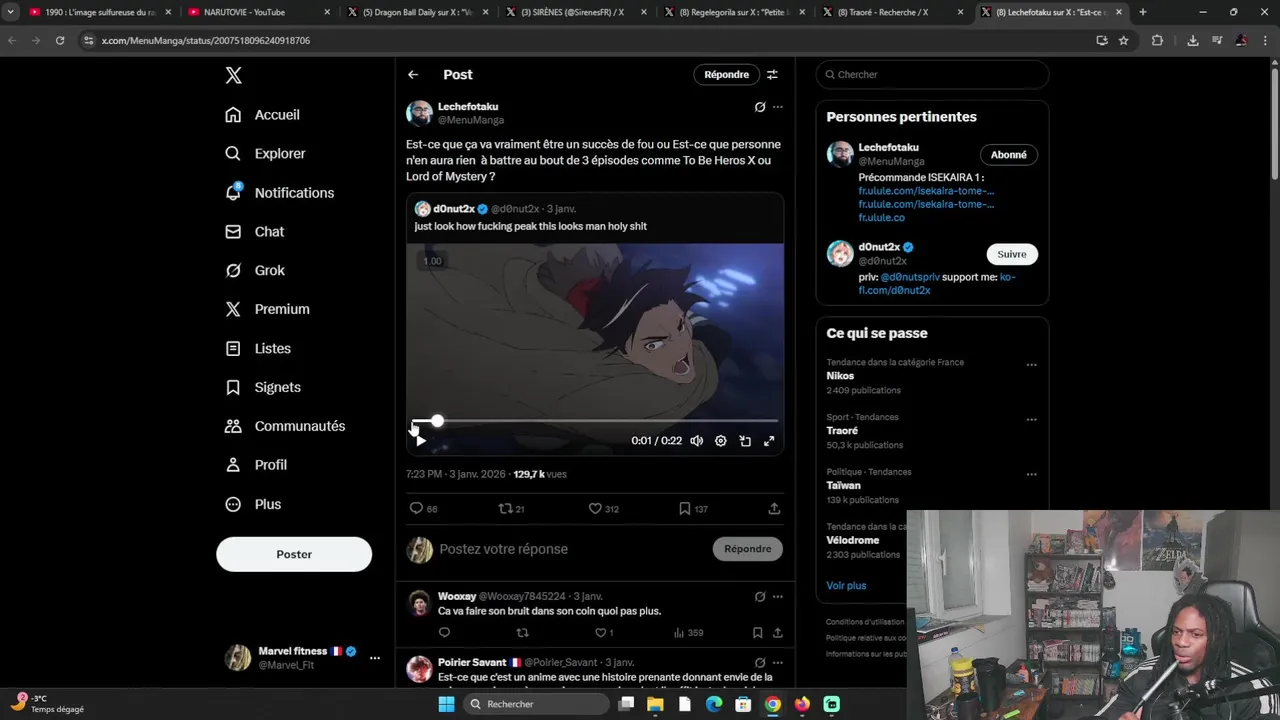Go back with the Post arrow
Viewport: 1280px width, 720px height.
coord(413,75)
